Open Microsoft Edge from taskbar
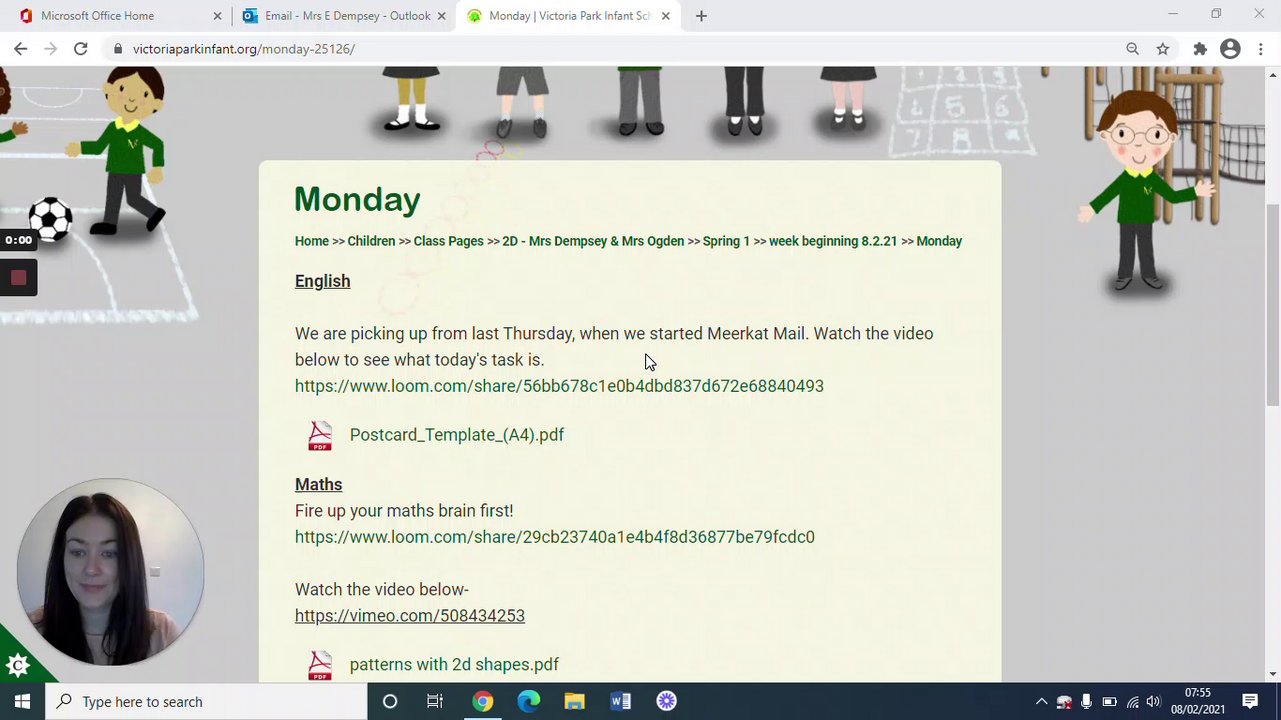The width and height of the screenshot is (1281, 720). (528, 702)
